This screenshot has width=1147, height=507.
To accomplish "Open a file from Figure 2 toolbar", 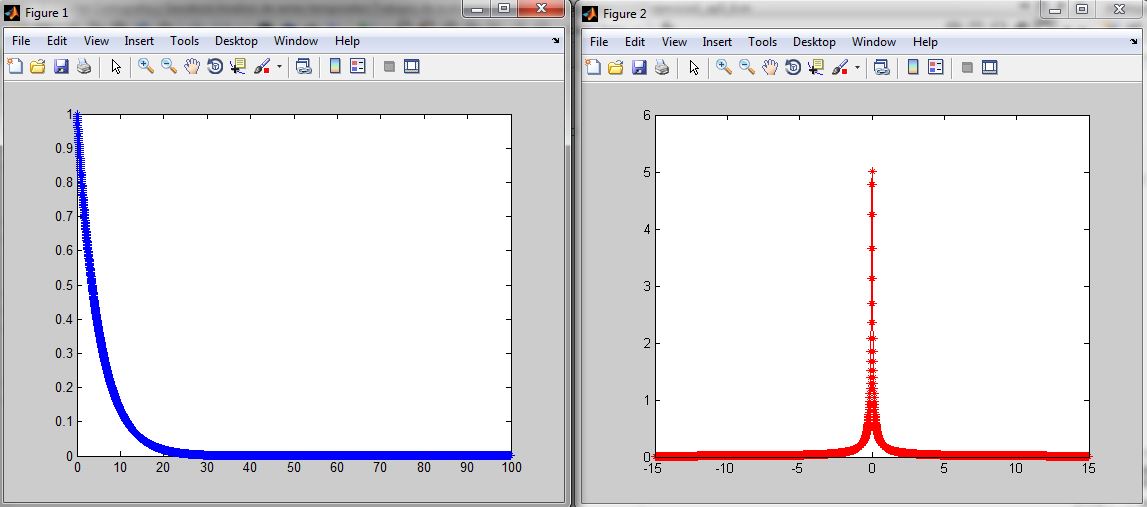I will coord(615,67).
